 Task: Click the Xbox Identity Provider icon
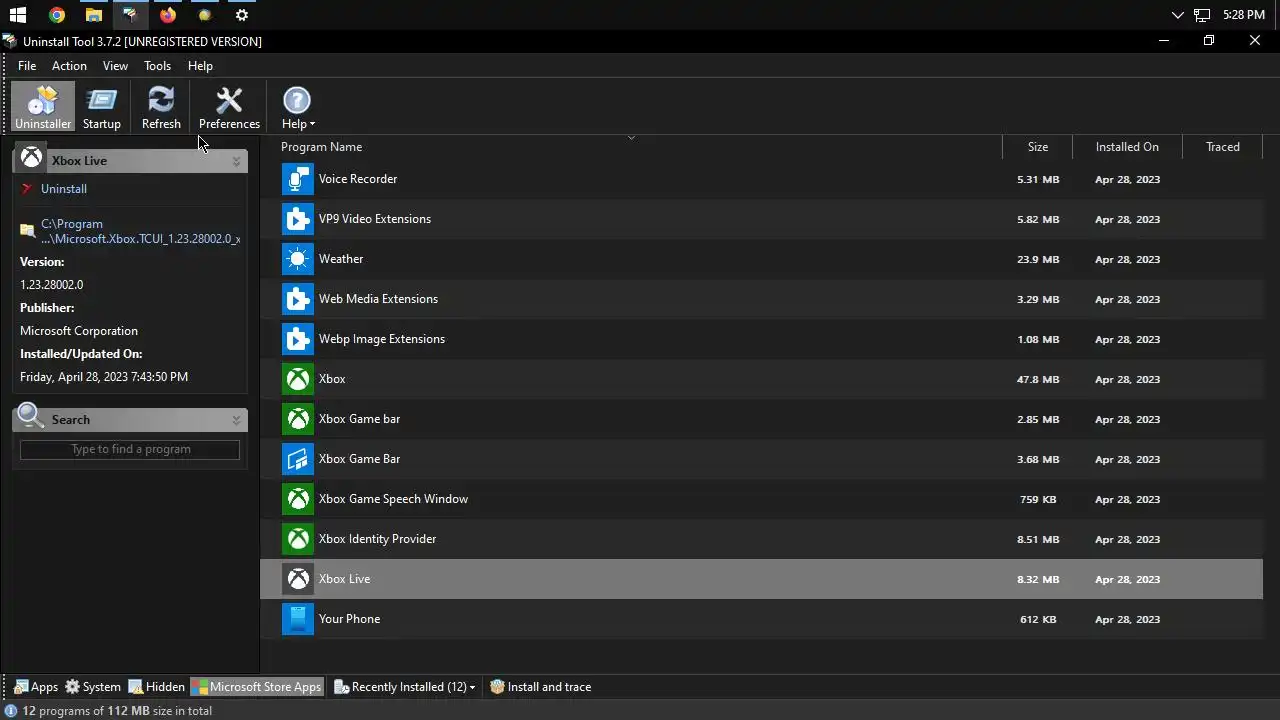click(298, 539)
